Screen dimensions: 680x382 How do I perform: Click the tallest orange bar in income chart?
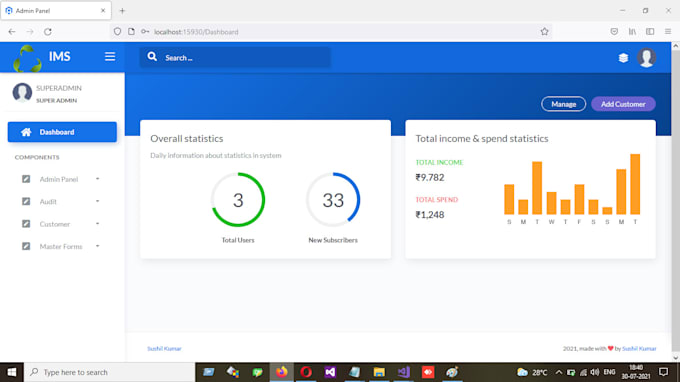635,184
